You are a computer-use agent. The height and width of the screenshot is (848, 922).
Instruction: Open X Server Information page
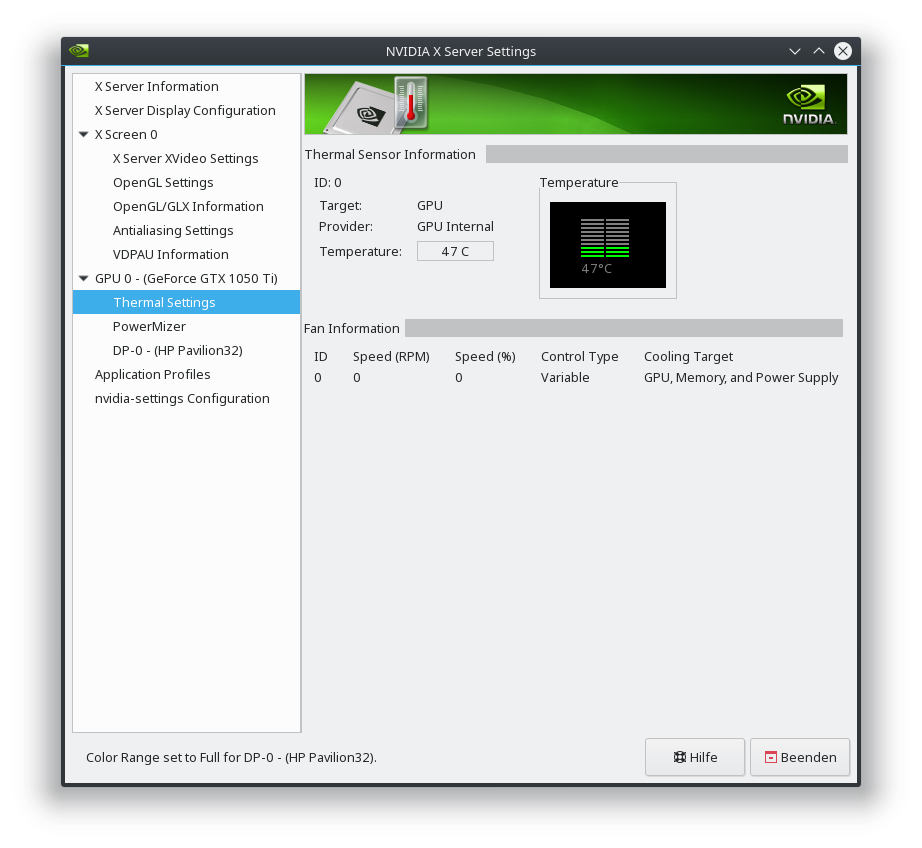click(156, 86)
